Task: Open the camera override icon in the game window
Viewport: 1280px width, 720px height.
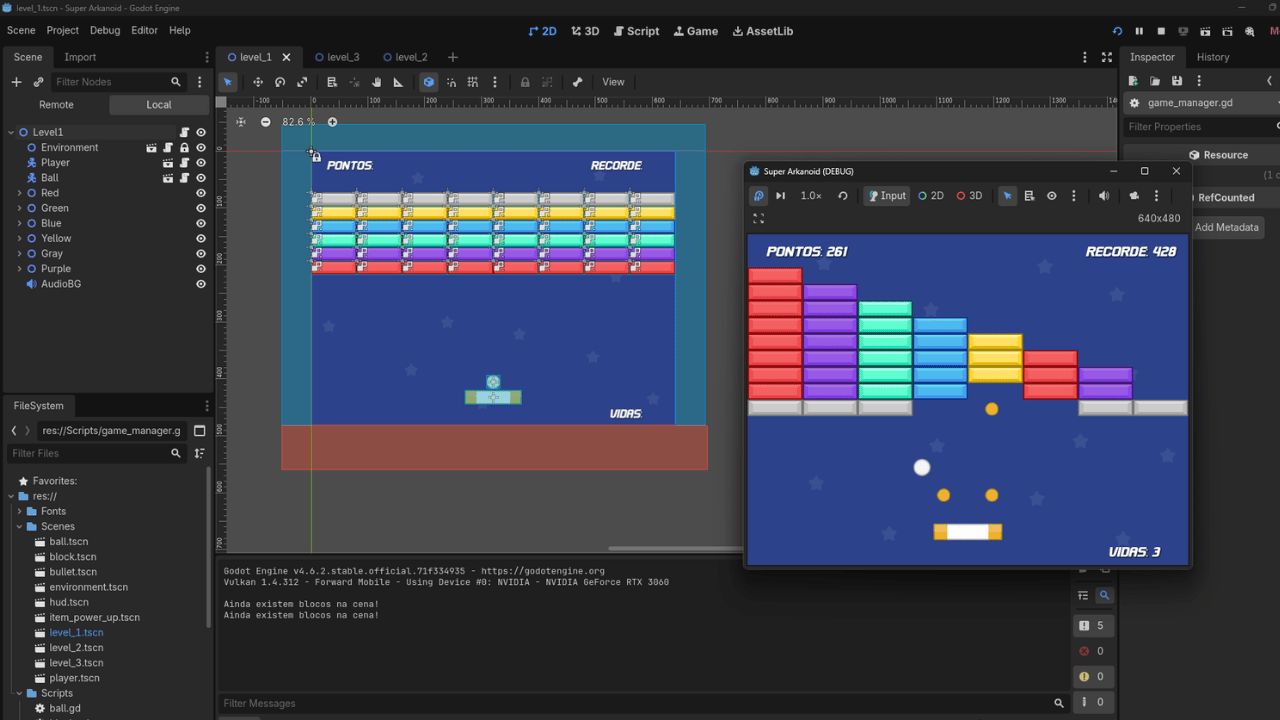Action: pyautogui.click(x=1134, y=196)
